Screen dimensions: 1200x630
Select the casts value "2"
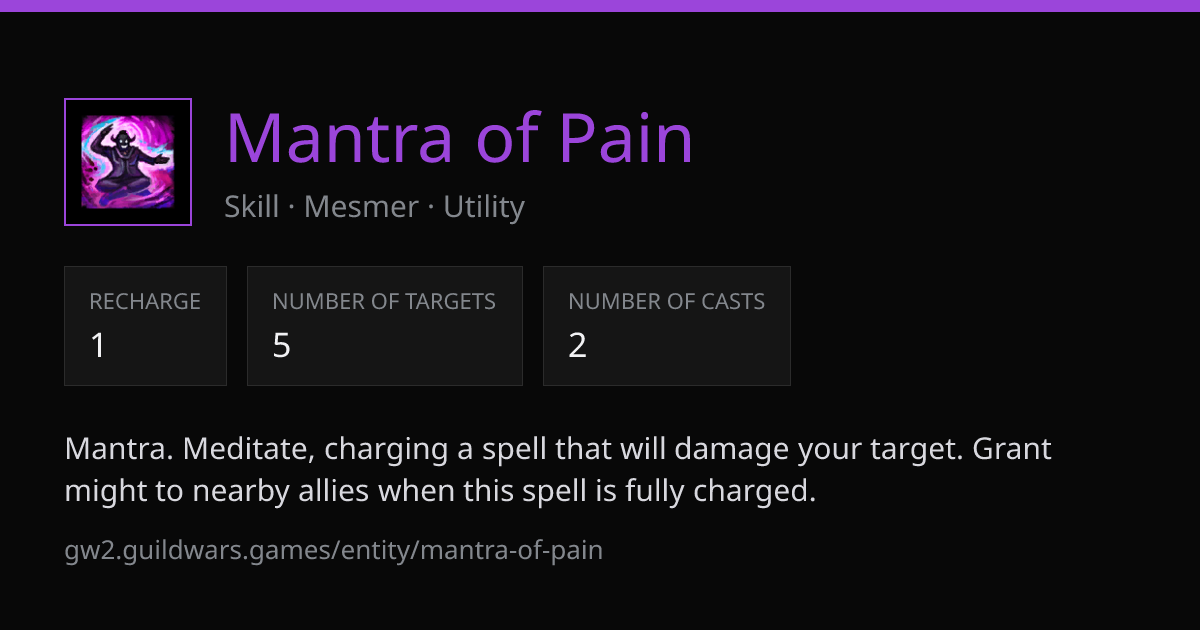coord(577,346)
